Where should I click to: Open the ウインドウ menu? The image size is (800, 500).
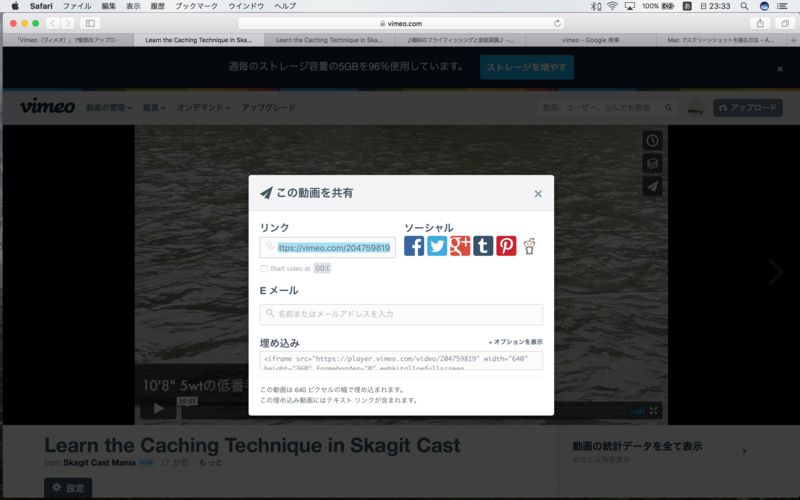pos(246,6)
